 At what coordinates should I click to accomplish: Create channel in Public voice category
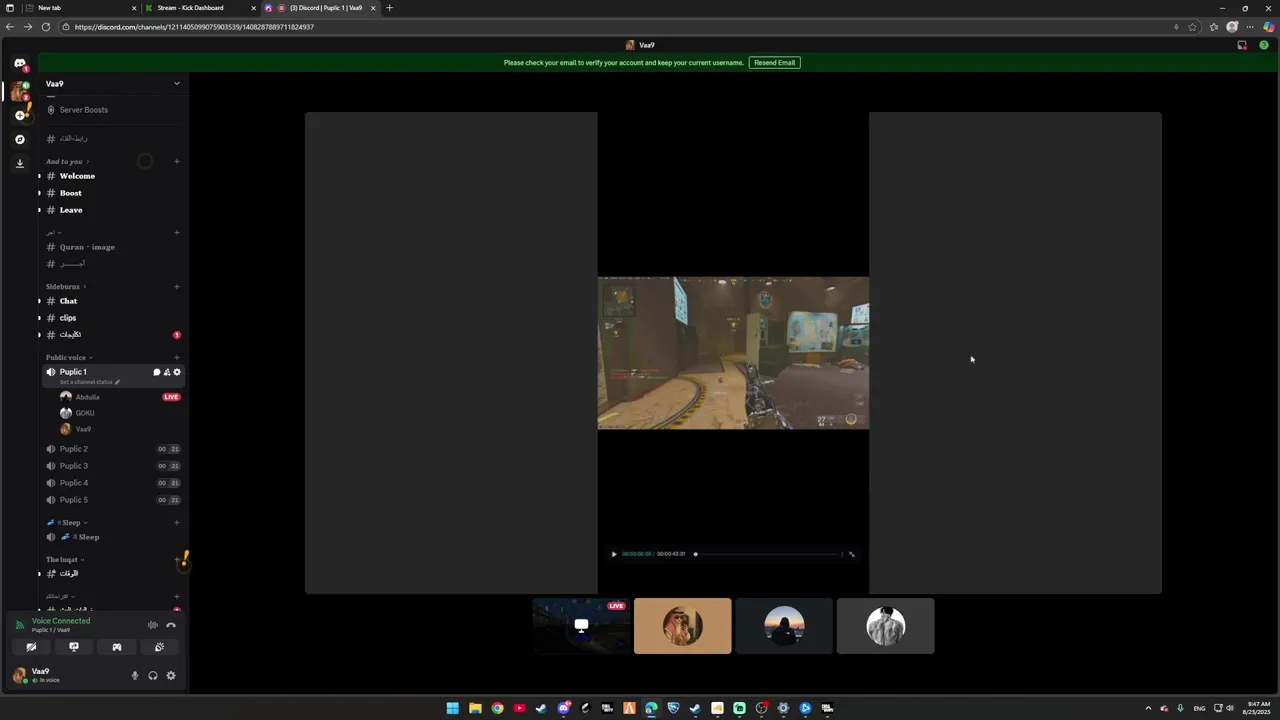click(x=177, y=357)
